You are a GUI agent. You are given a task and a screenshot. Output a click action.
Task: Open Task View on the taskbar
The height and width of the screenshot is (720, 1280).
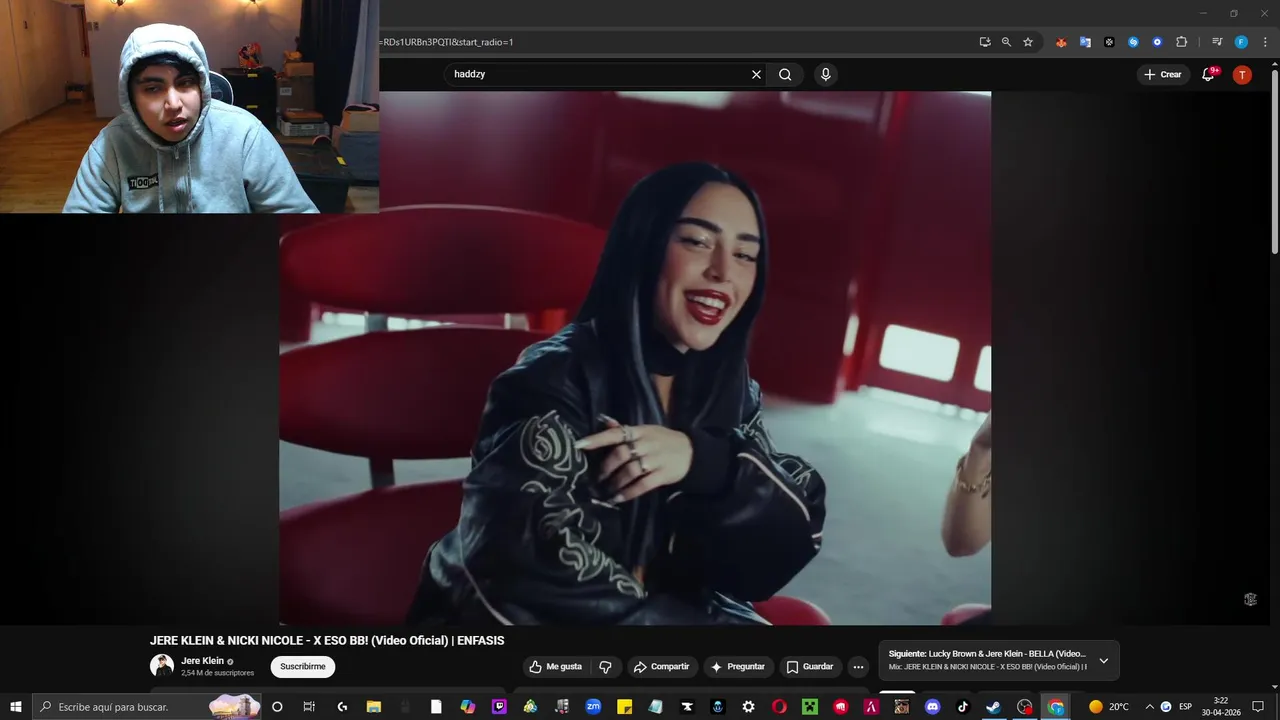pos(309,707)
